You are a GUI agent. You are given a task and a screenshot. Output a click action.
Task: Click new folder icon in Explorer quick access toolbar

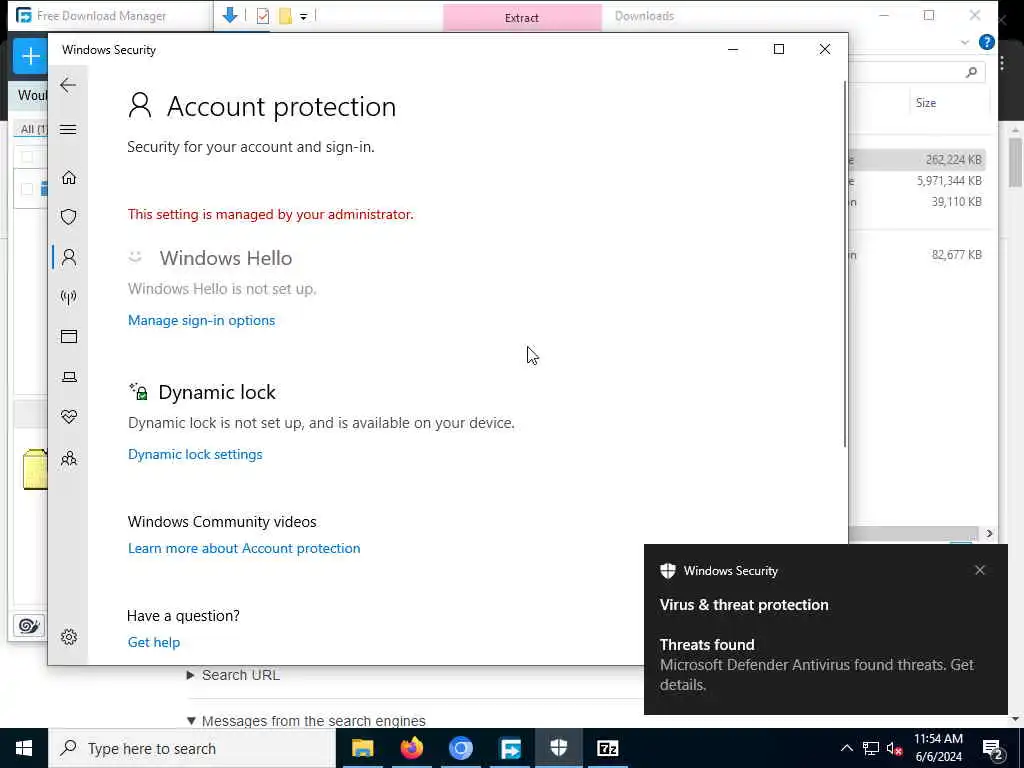[285, 16]
